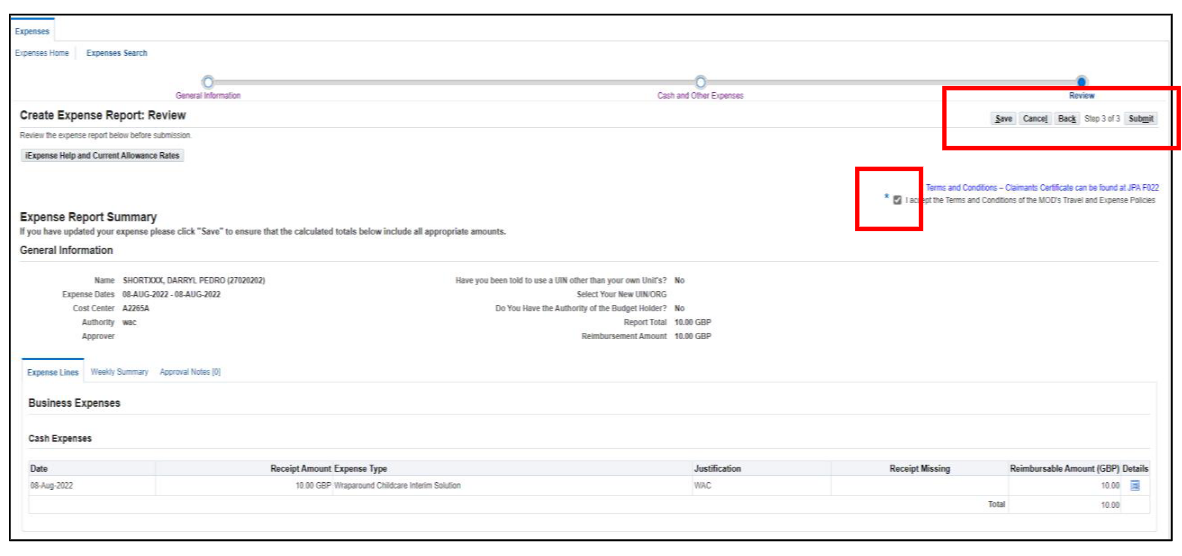Viewport: 1182px width, 556px height.
Task: Click the Authority value wac
Action: click(130, 322)
